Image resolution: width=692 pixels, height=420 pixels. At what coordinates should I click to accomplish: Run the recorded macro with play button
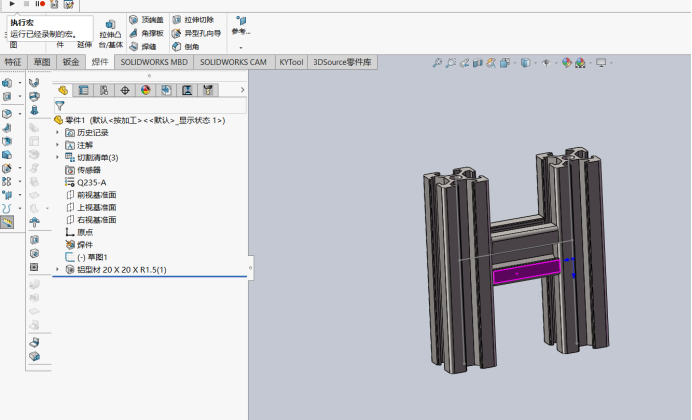(x=12, y=4)
